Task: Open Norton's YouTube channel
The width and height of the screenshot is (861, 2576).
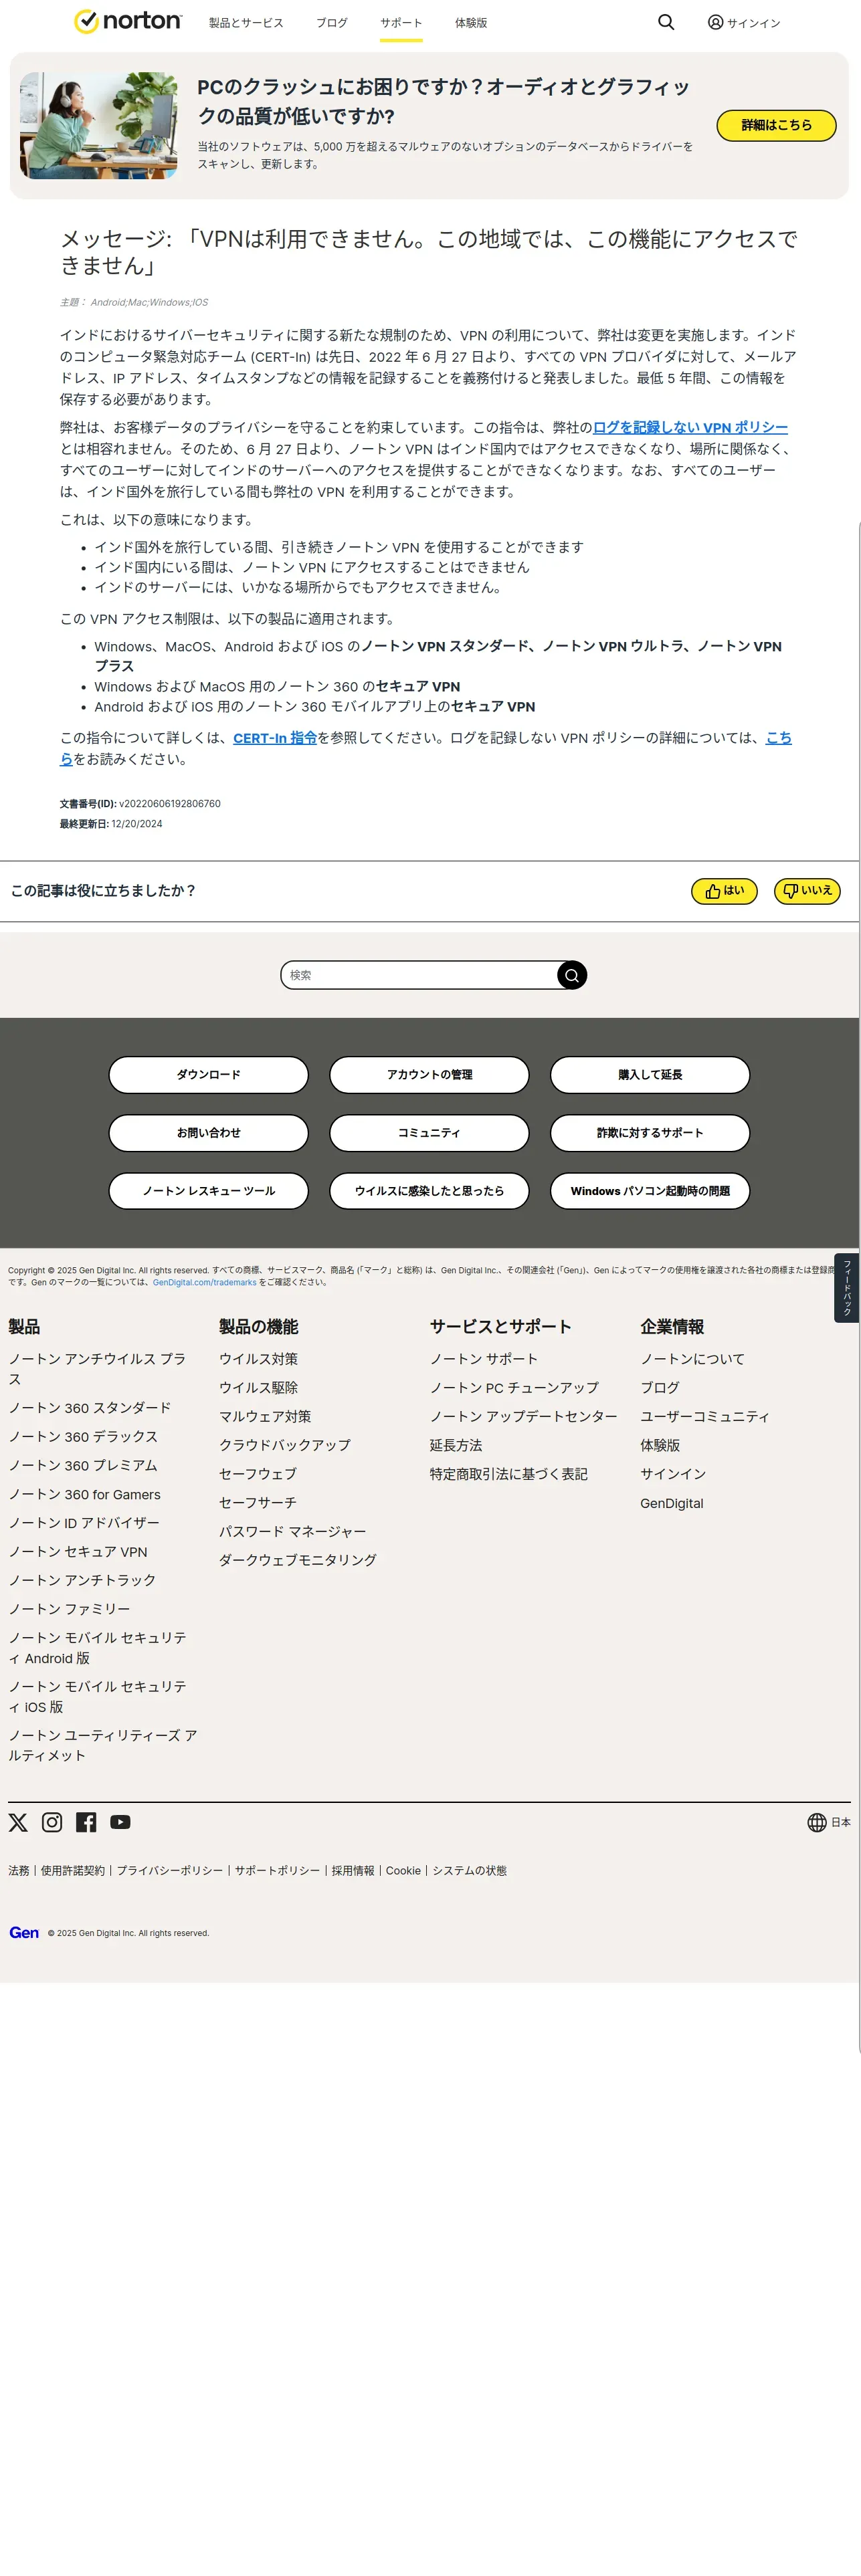Action: (120, 1822)
